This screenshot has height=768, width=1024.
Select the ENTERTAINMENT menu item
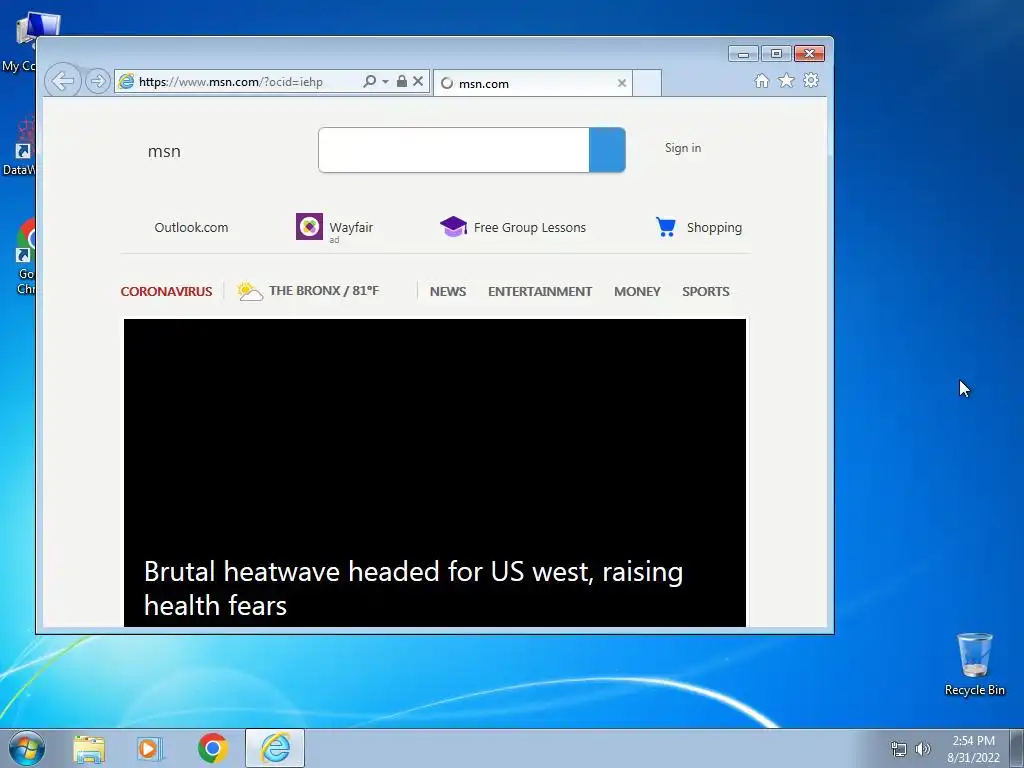click(540, 291)
